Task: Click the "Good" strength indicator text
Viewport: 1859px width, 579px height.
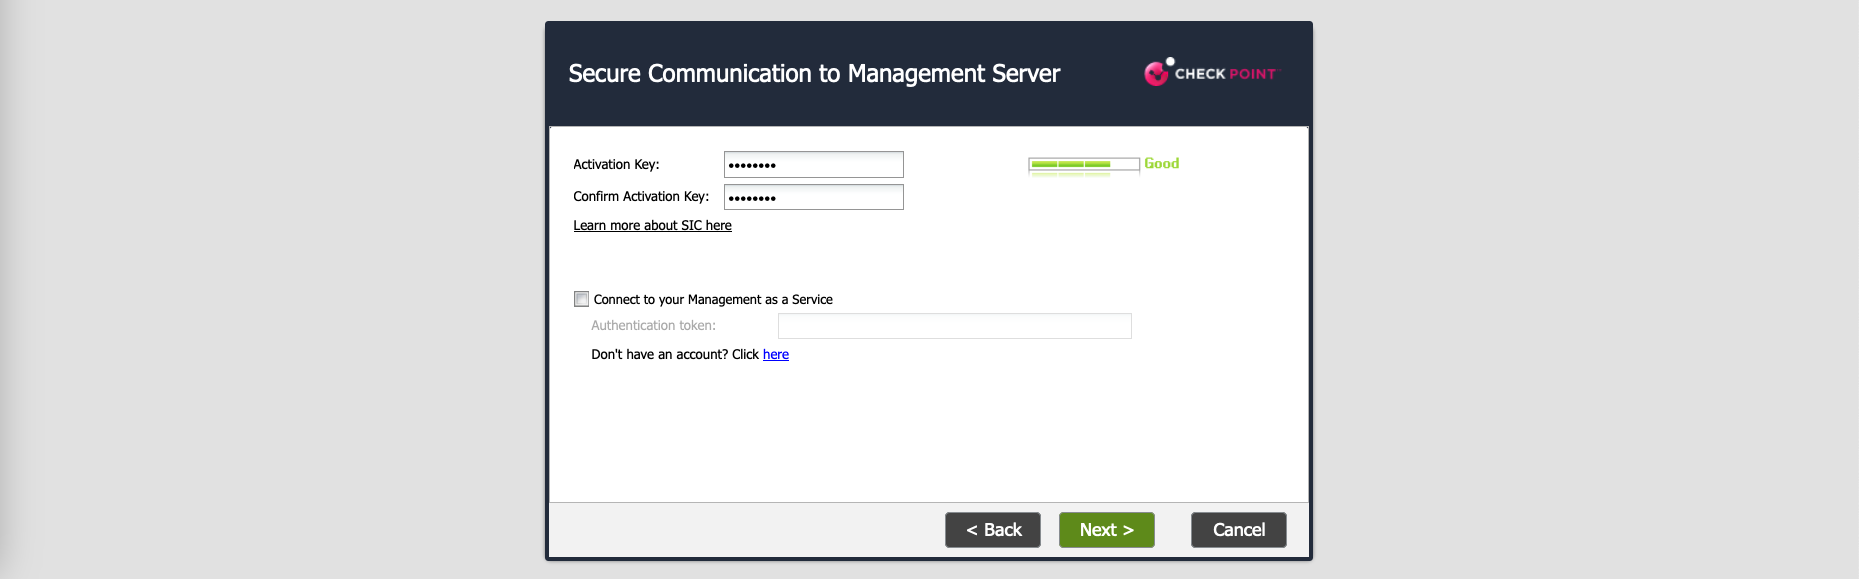Action: click(1161, 164)
